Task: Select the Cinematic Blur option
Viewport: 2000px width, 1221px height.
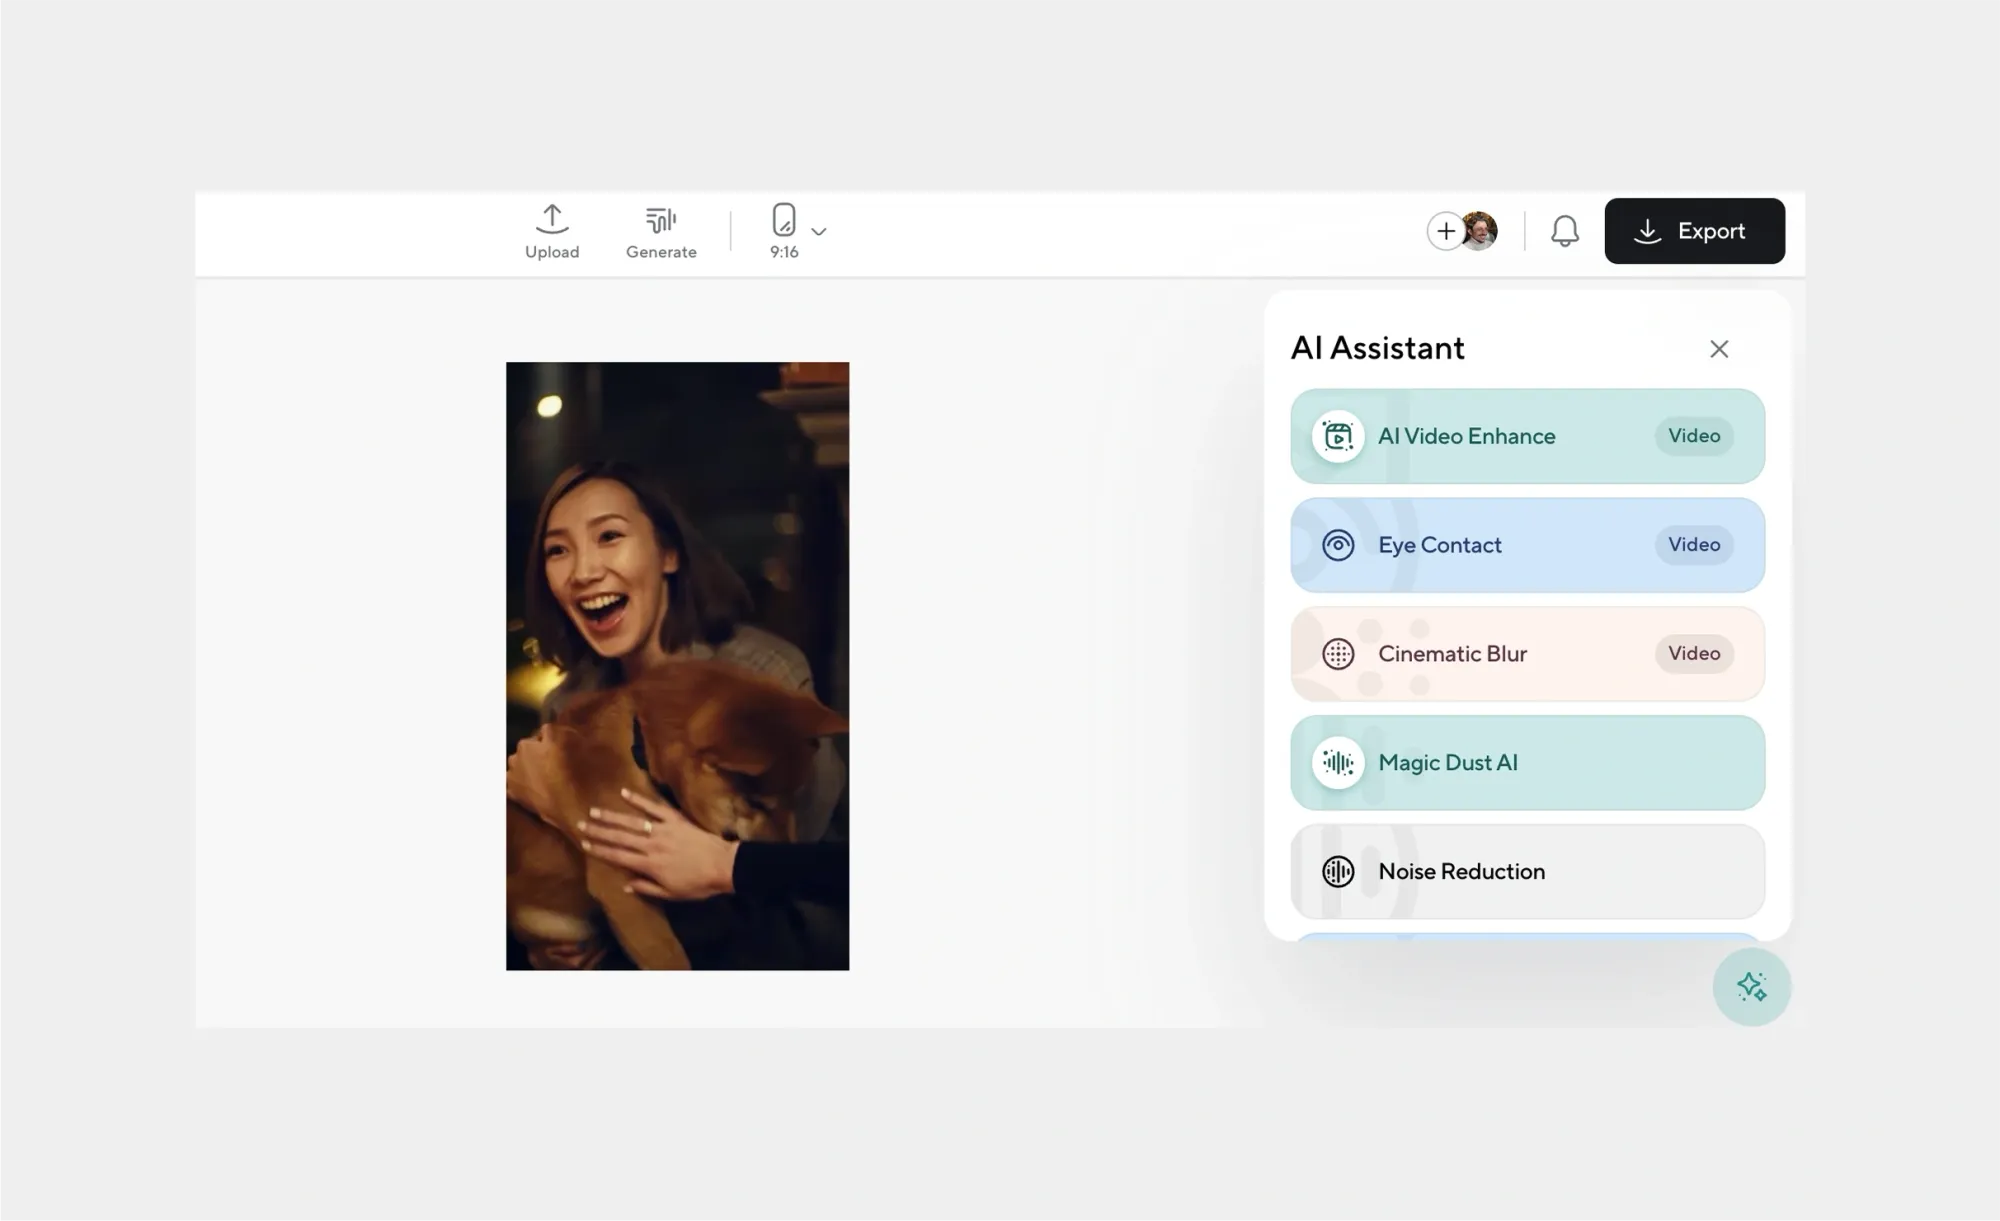Action: [1452, 654]
